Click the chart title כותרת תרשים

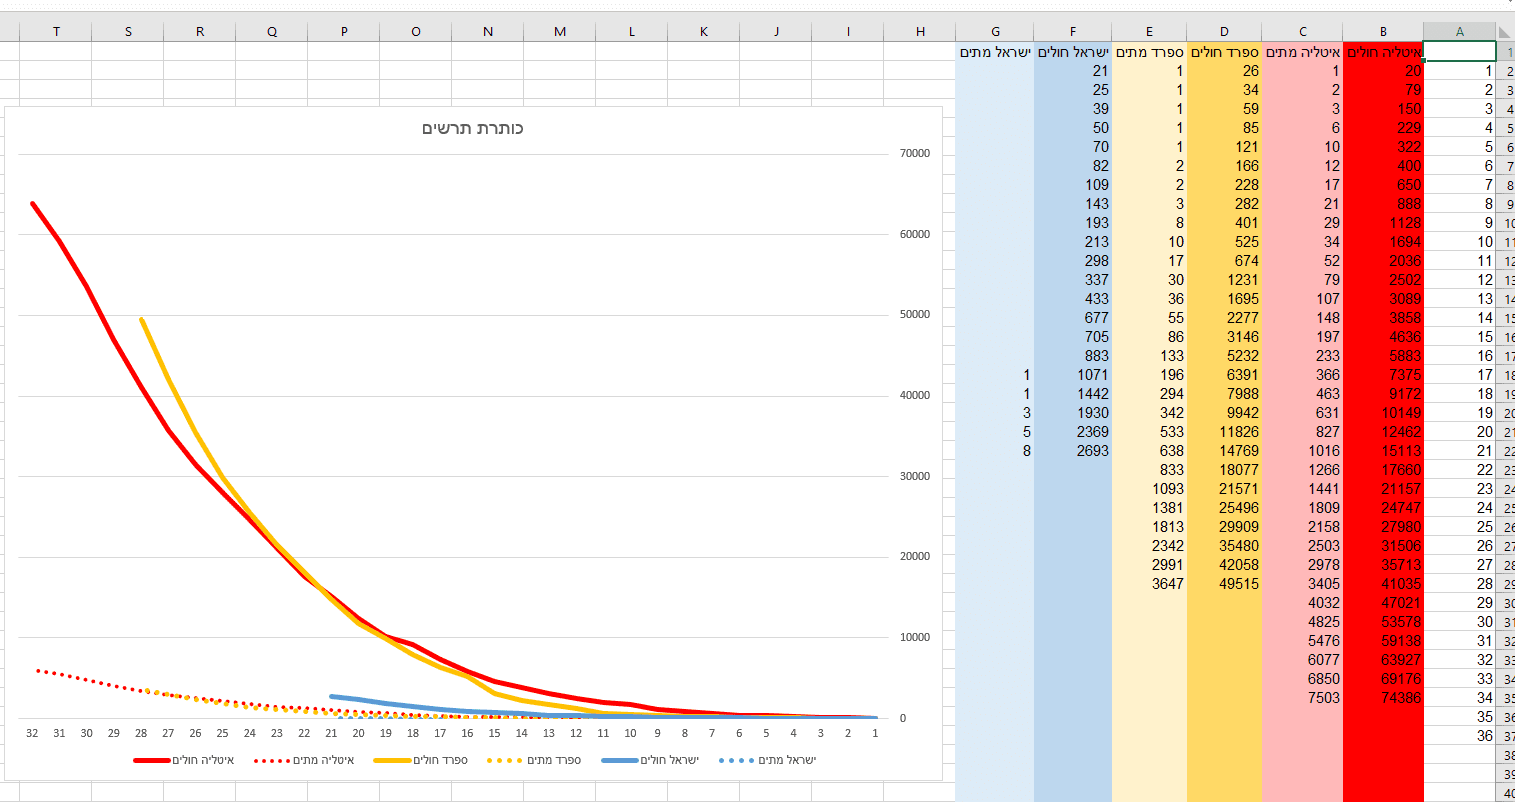tap(473, 129)
